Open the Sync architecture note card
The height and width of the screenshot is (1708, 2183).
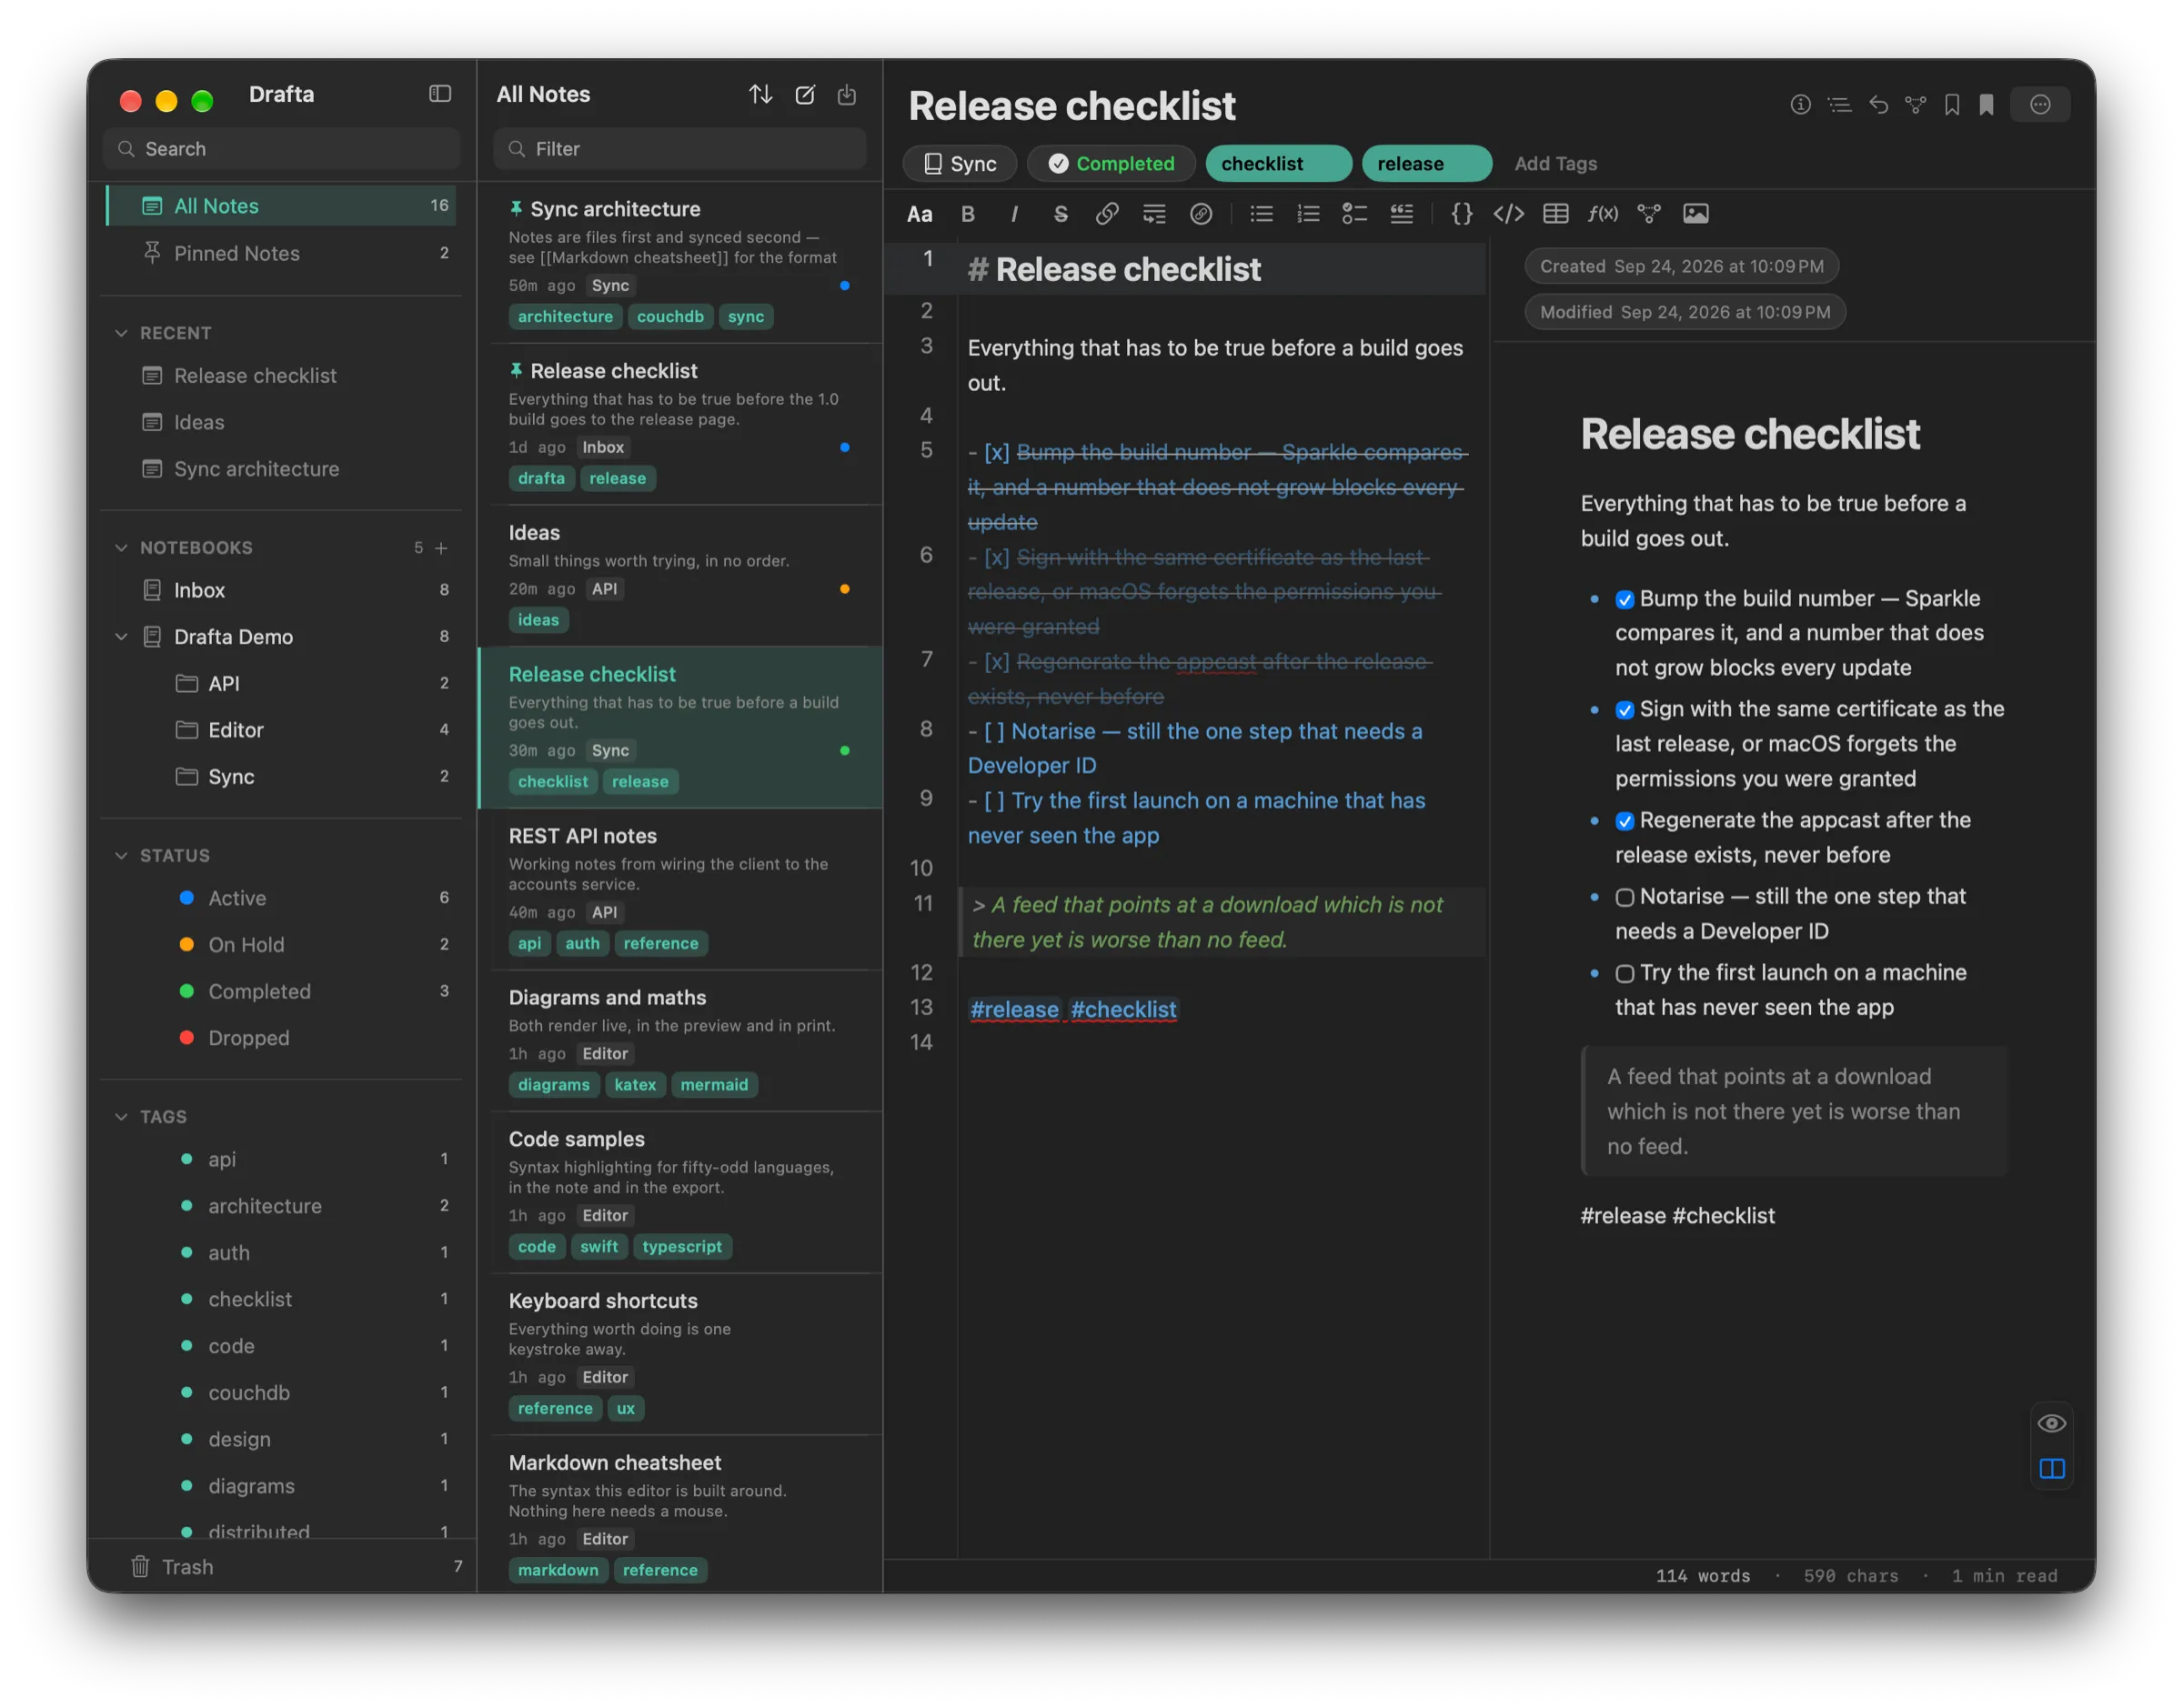pyautogui.click(x=680, y=263)
